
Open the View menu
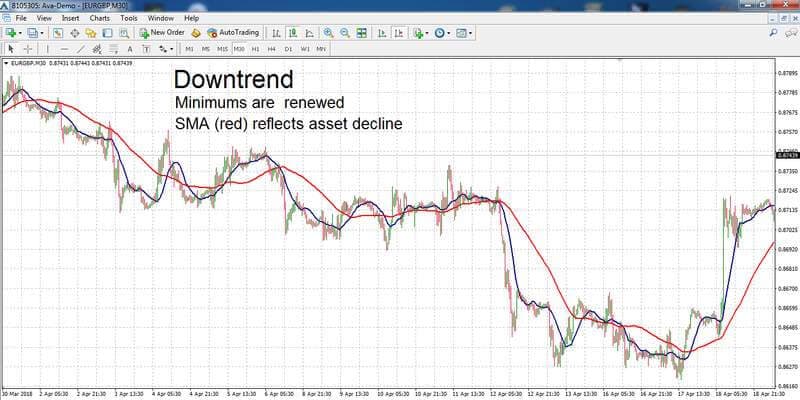click(44, 18)
